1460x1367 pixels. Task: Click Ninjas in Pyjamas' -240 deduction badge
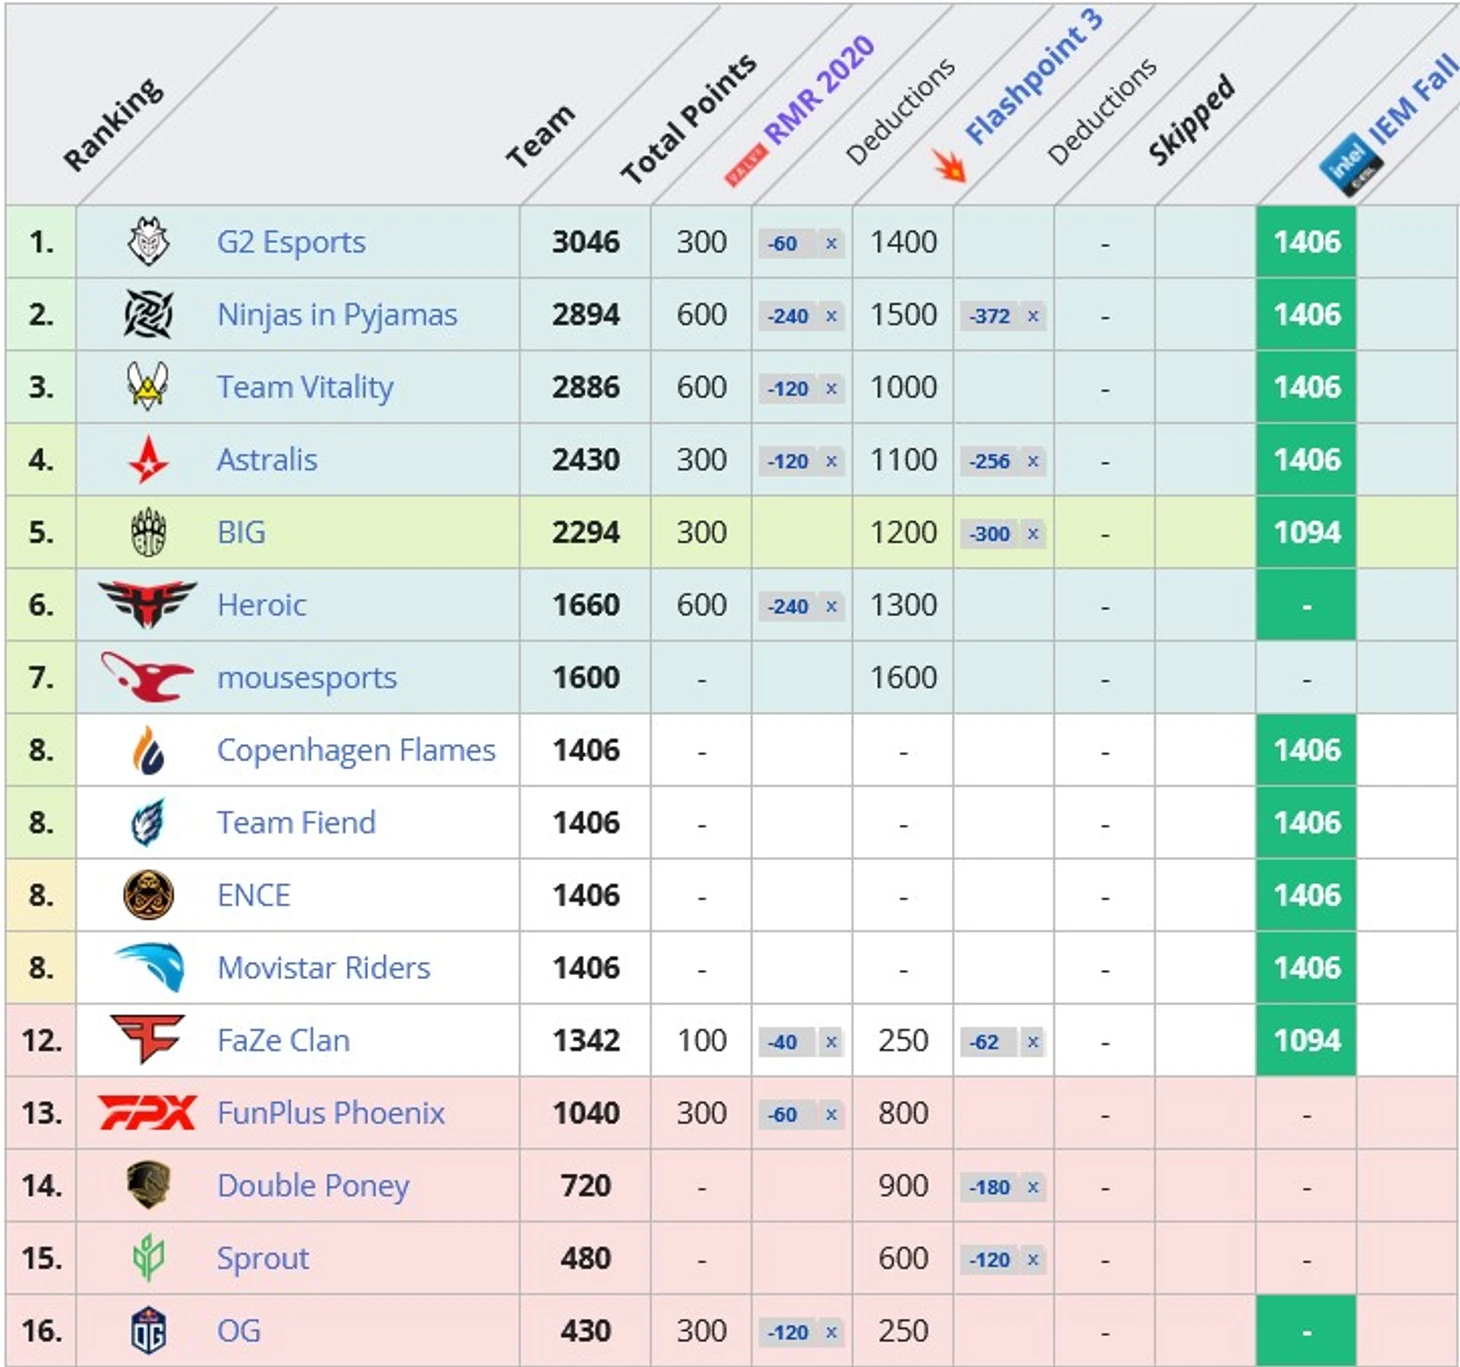click(x=800, y=316)
